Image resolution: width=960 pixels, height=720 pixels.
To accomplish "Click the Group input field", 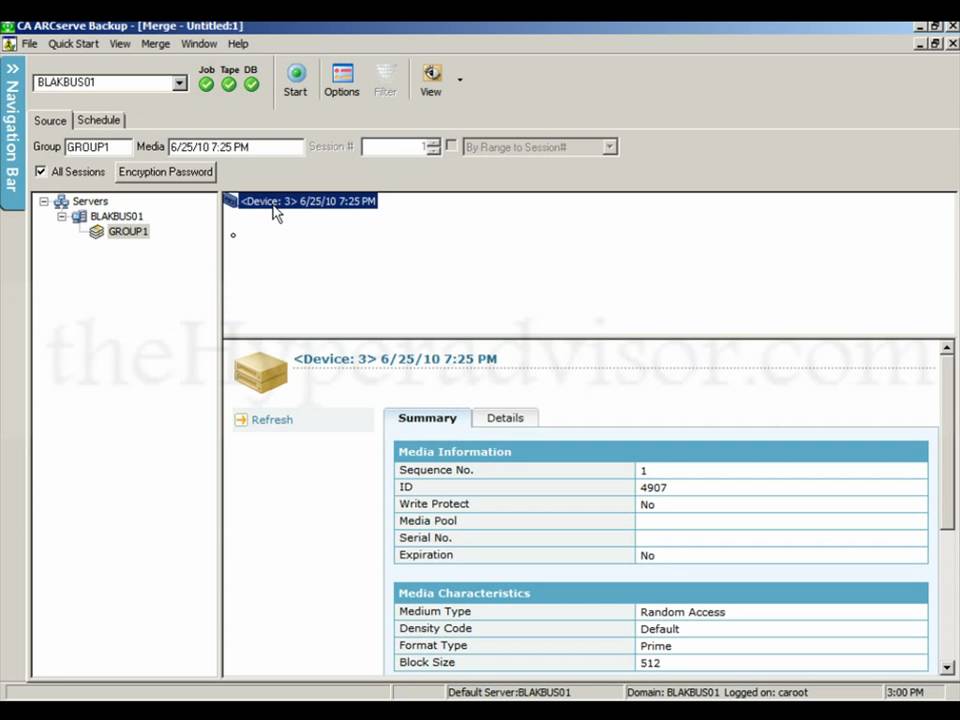I will (99, 147).
